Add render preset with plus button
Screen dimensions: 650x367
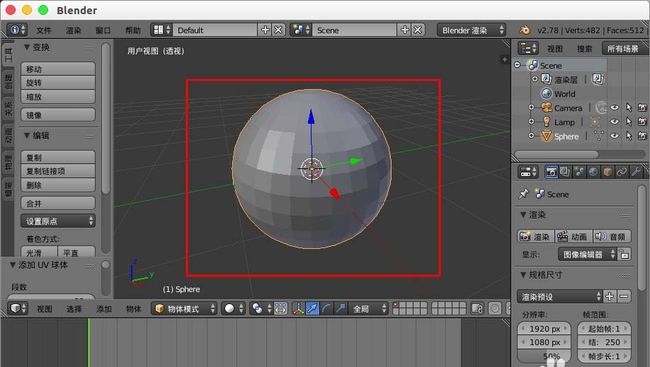pos(609,297)
